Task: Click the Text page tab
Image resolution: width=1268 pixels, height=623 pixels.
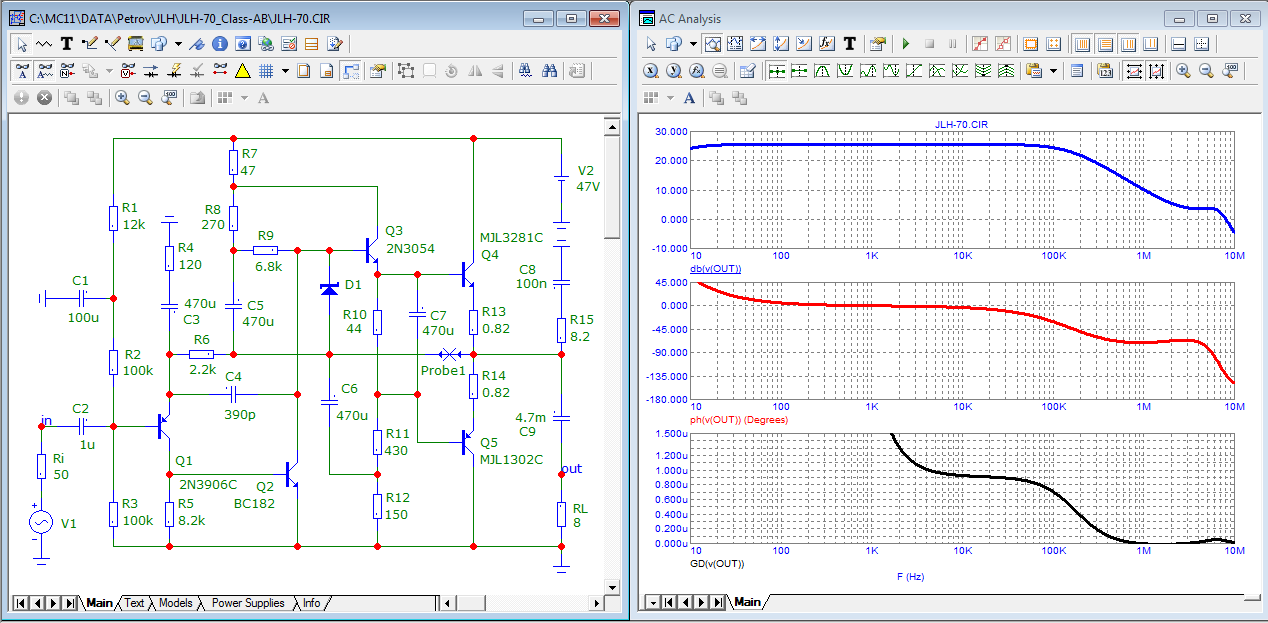Action: (134, 603)
